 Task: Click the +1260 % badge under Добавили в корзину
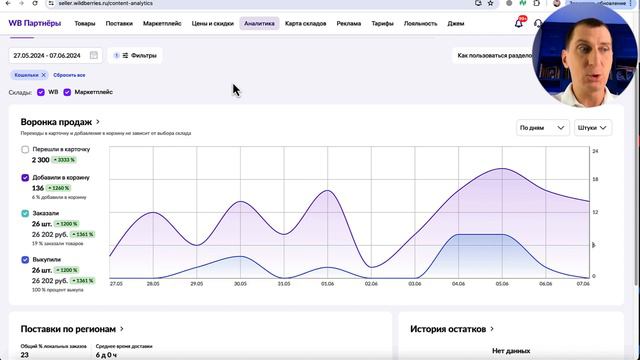click(x=58, y=188)
